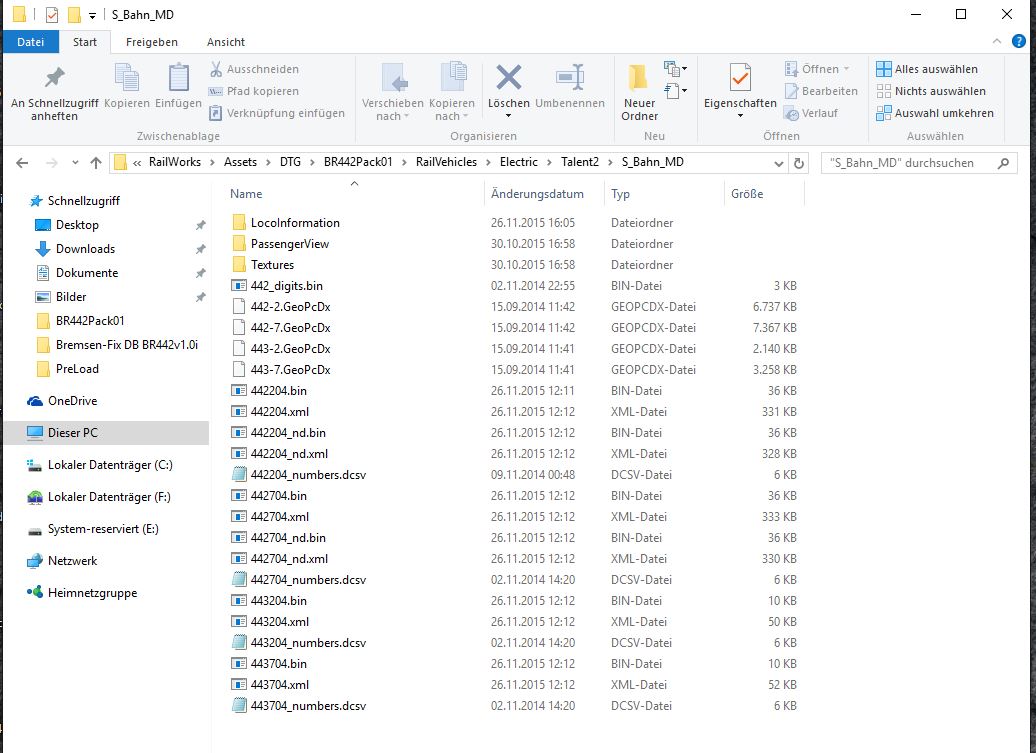This screenshot has width=1036, height=753.
Task: Click the back navigation arrow
Action: (23, 163)
